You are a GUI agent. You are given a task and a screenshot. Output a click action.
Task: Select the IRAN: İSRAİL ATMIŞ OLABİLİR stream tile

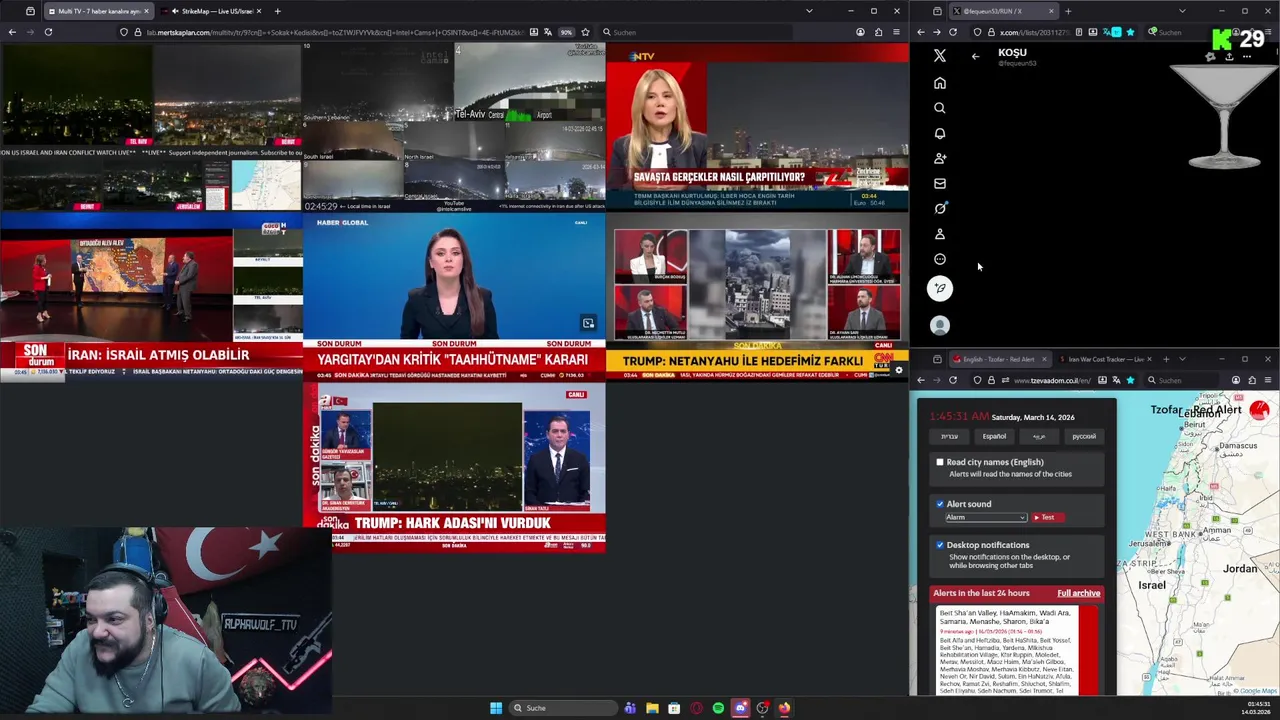(x=151, y=296)
